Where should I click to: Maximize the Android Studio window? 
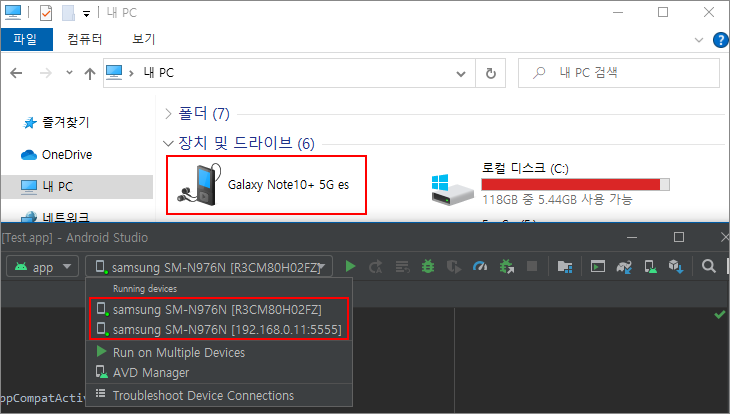[x=679, y=238]
